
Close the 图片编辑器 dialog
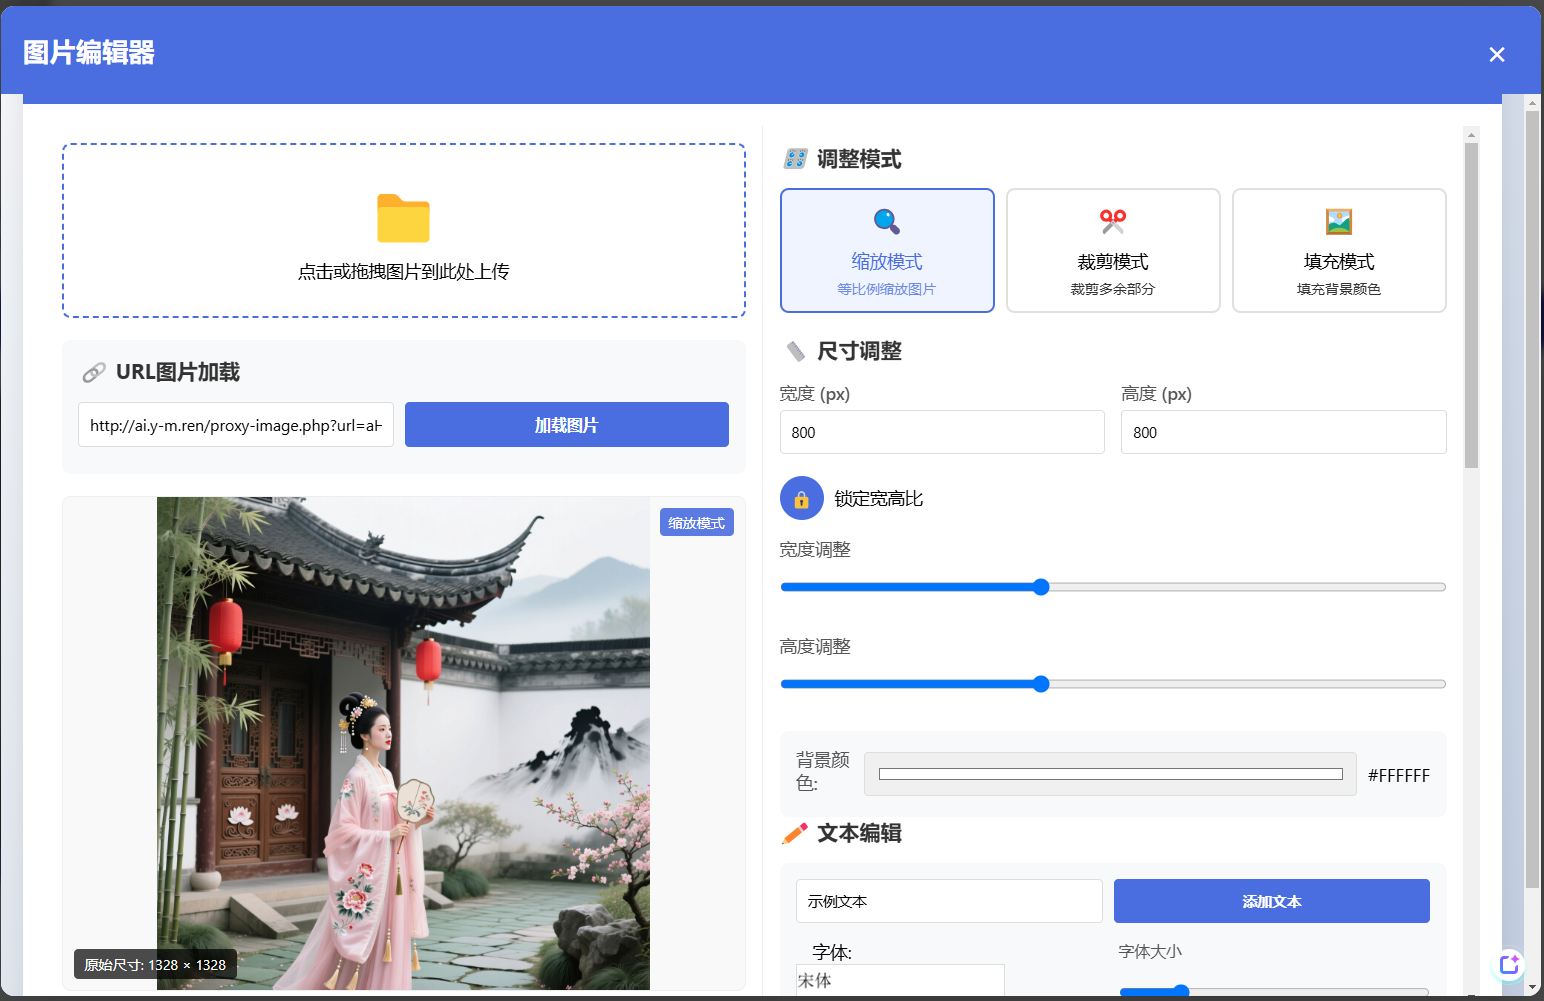click(x=1496, y=55)
